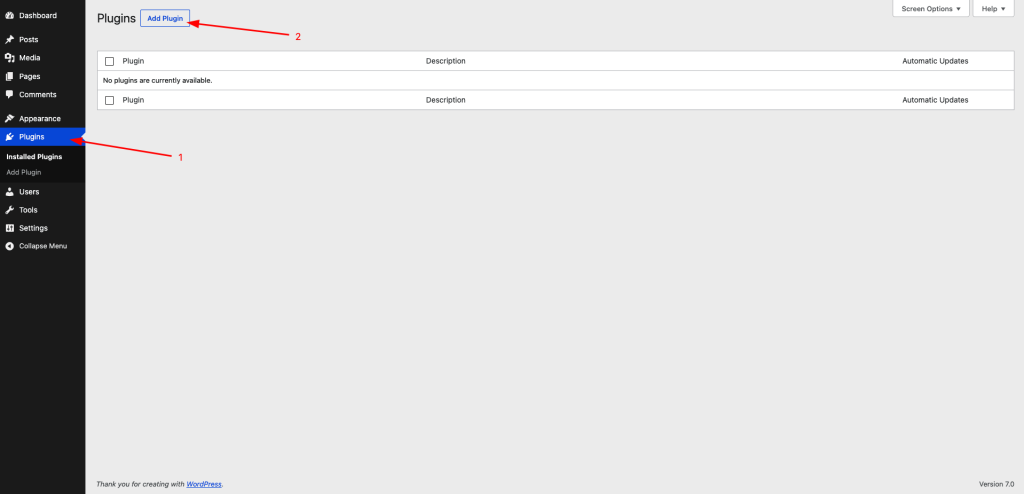The width and height of the screenshot is (1024, 494).
Task: Open Installed Plugins submenu item
Action: 34,157
